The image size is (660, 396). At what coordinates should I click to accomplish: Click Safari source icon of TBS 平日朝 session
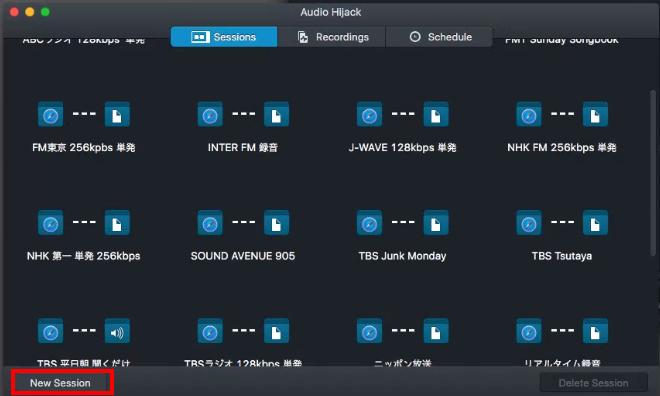pyautogui.click(x=51, y=332)
